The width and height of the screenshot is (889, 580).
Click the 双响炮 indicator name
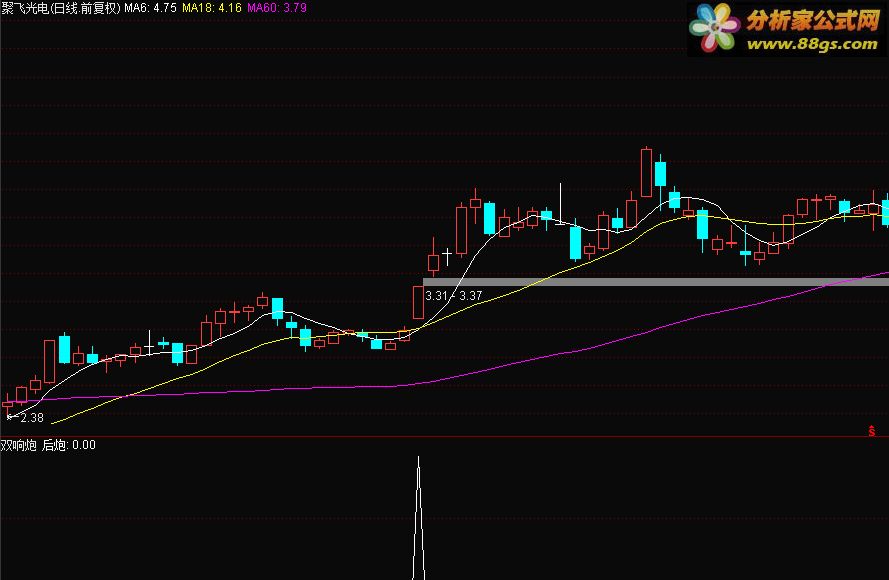coord(19,445)
